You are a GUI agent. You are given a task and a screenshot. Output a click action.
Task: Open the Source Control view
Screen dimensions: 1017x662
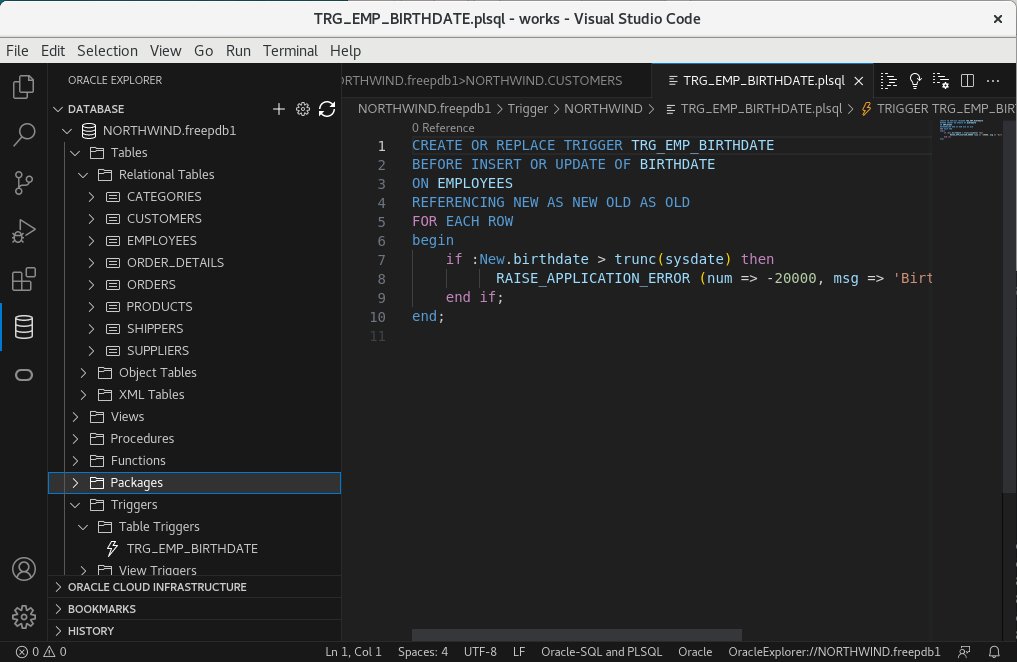(23, 183)
